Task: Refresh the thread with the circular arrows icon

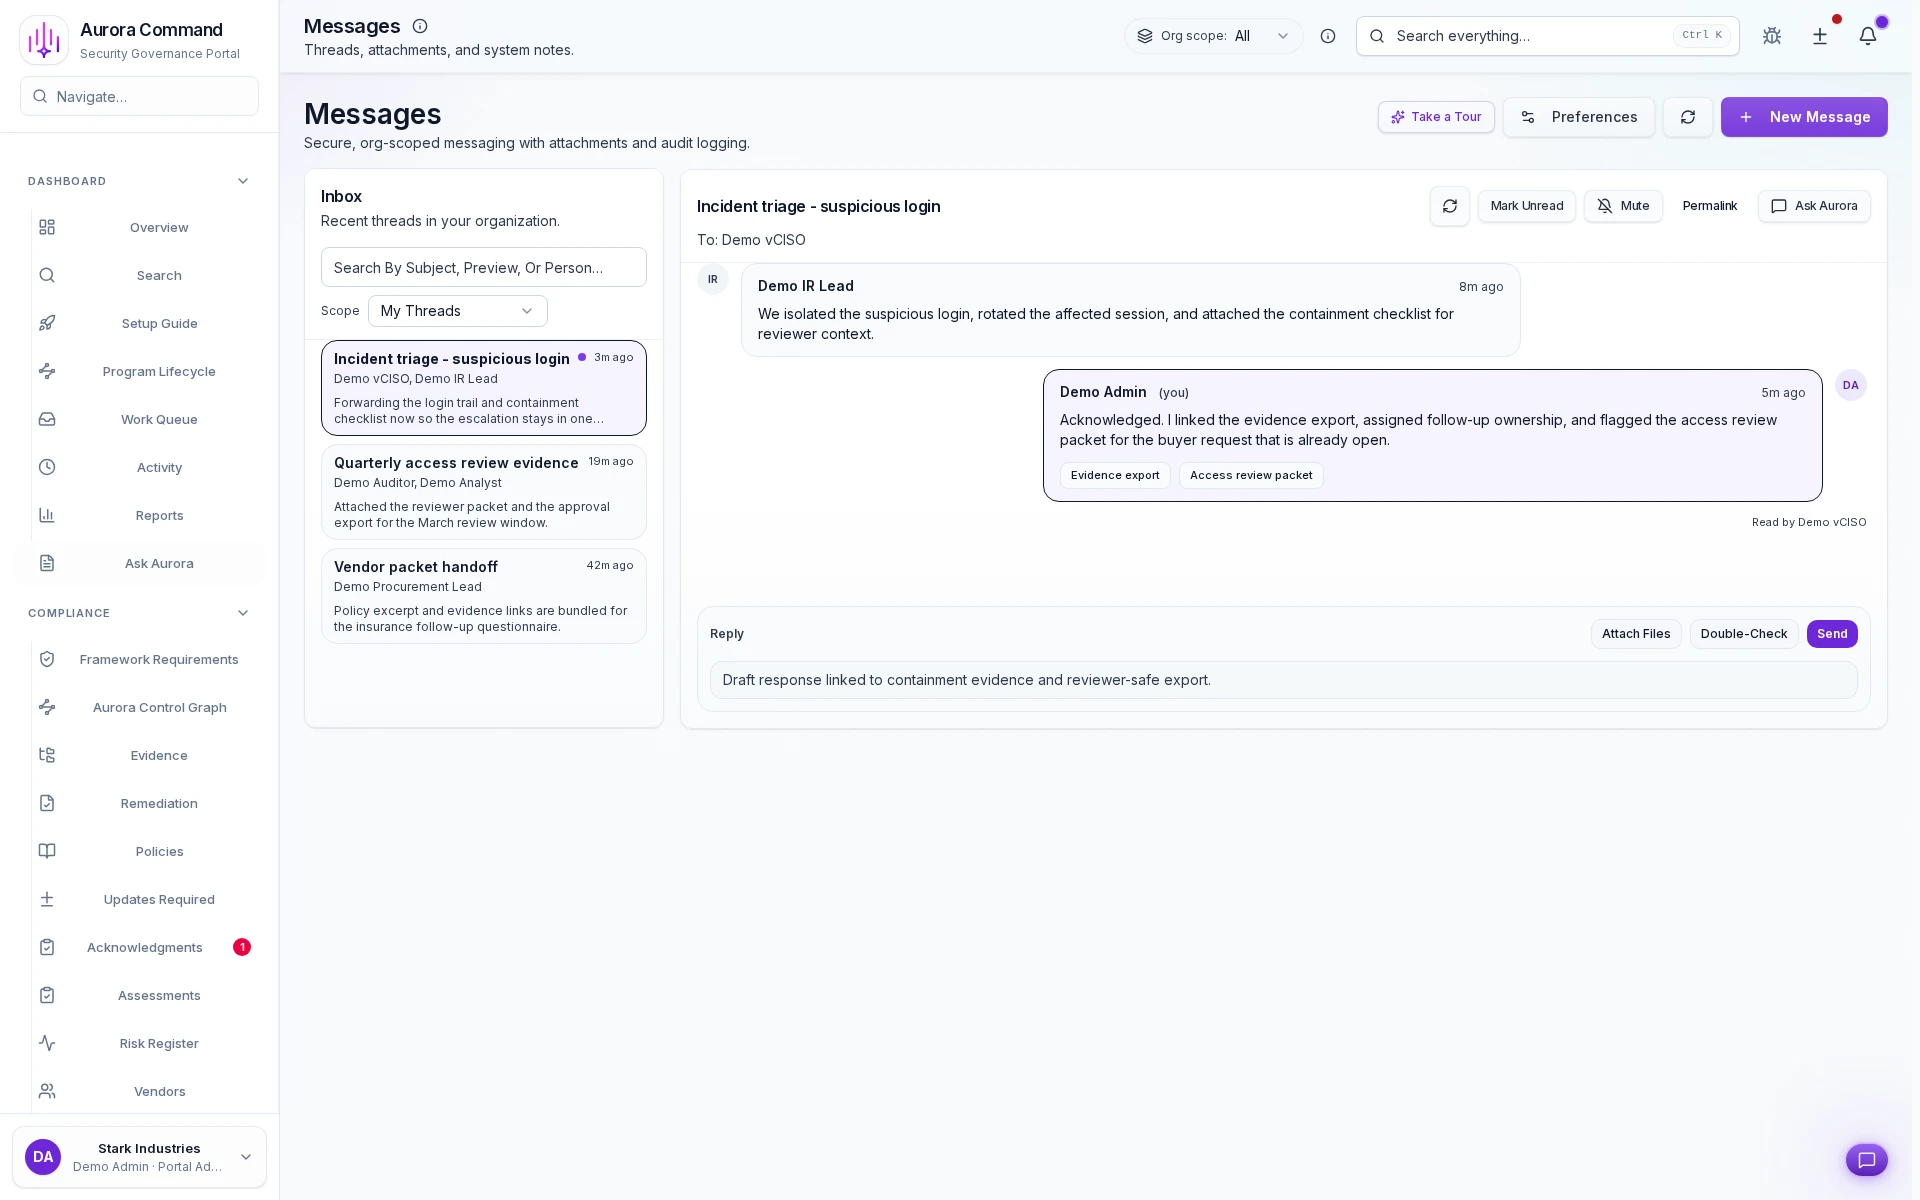Action: (1450, 206)
